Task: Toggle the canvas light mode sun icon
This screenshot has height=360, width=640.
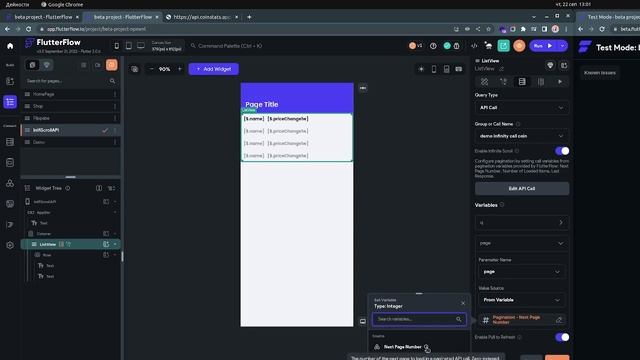Action: (421, 69)
